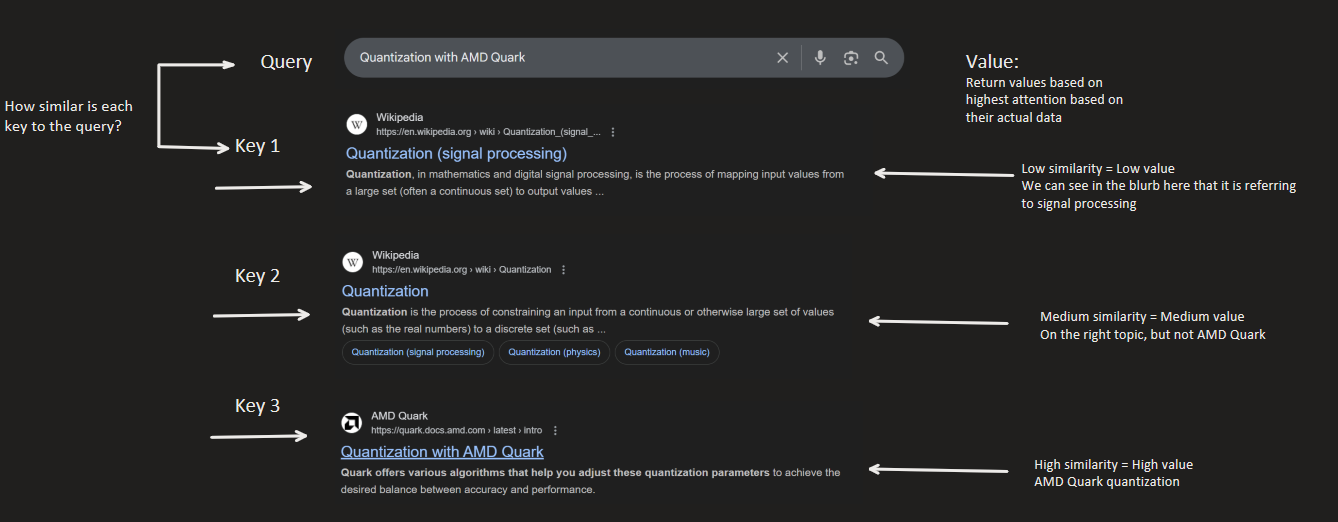Click the voice search microphone icon
1338x522 pixels.
click(x=820, y=58)
